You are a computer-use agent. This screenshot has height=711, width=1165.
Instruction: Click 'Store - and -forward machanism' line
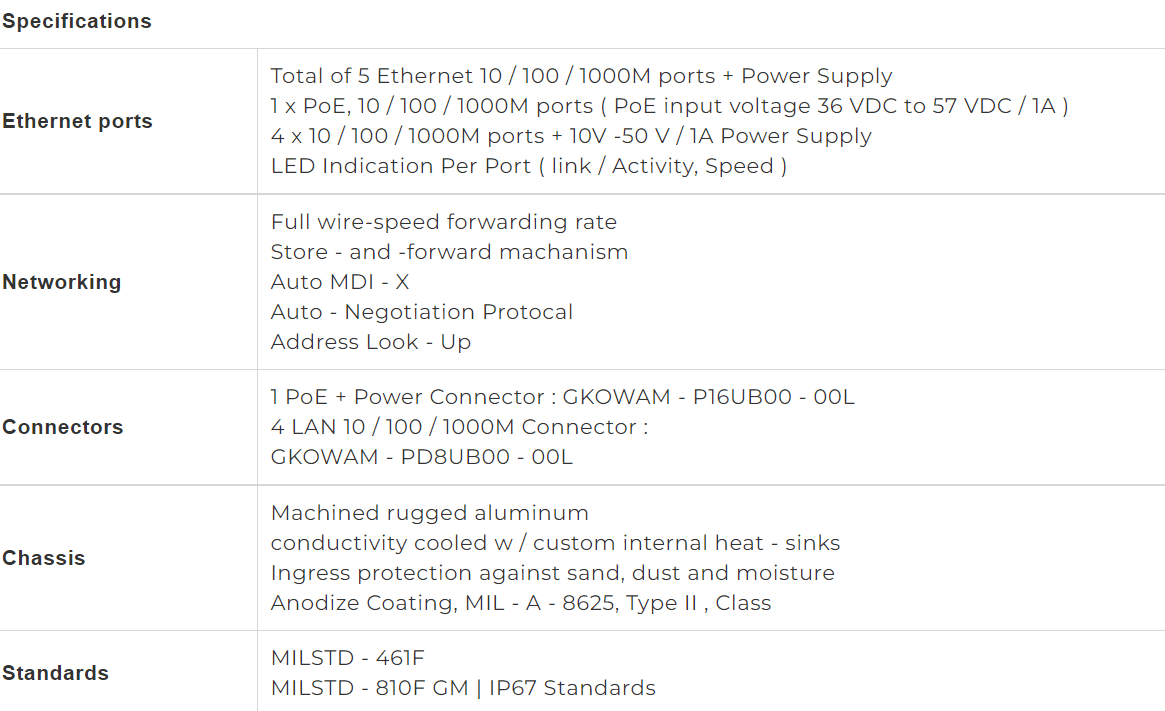pos(449,252)
